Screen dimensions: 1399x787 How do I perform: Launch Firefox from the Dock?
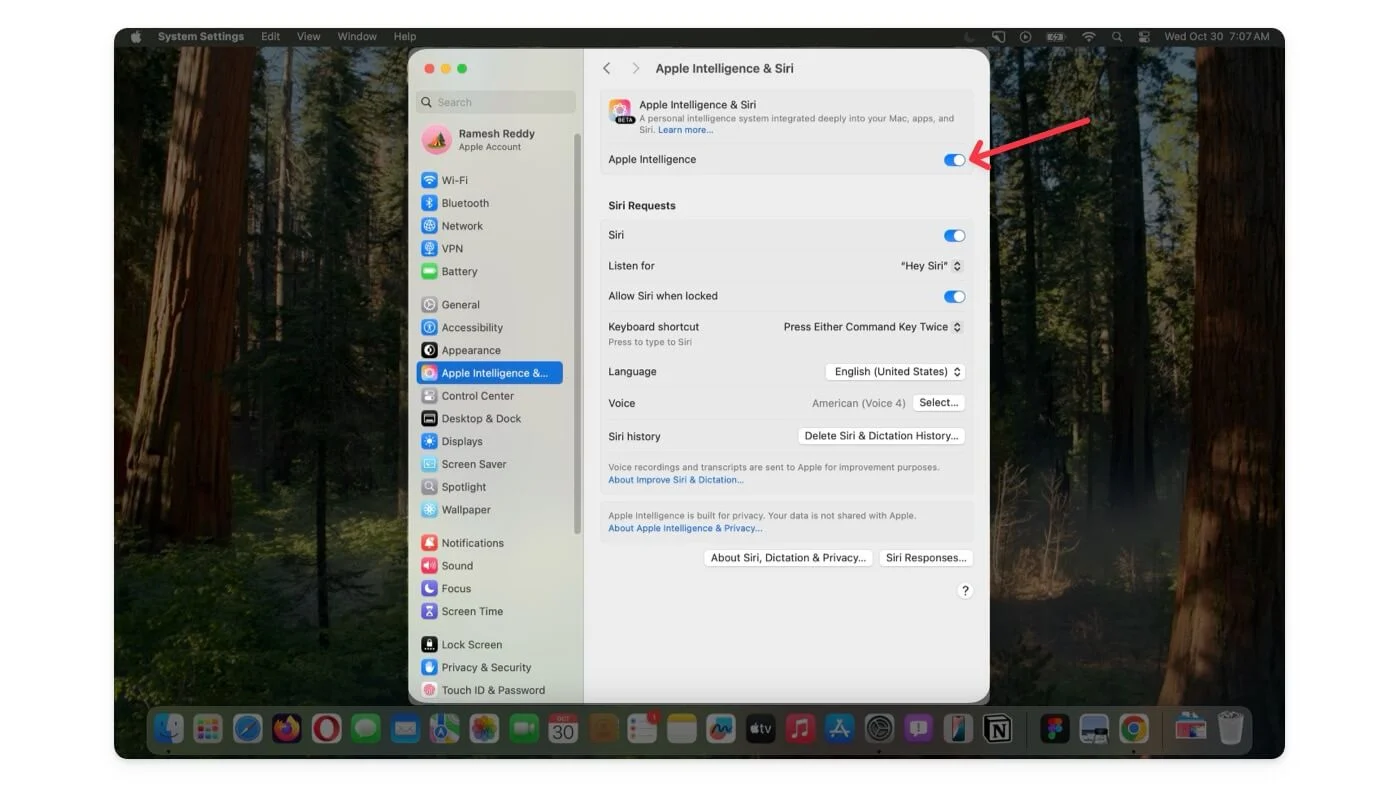287,729
